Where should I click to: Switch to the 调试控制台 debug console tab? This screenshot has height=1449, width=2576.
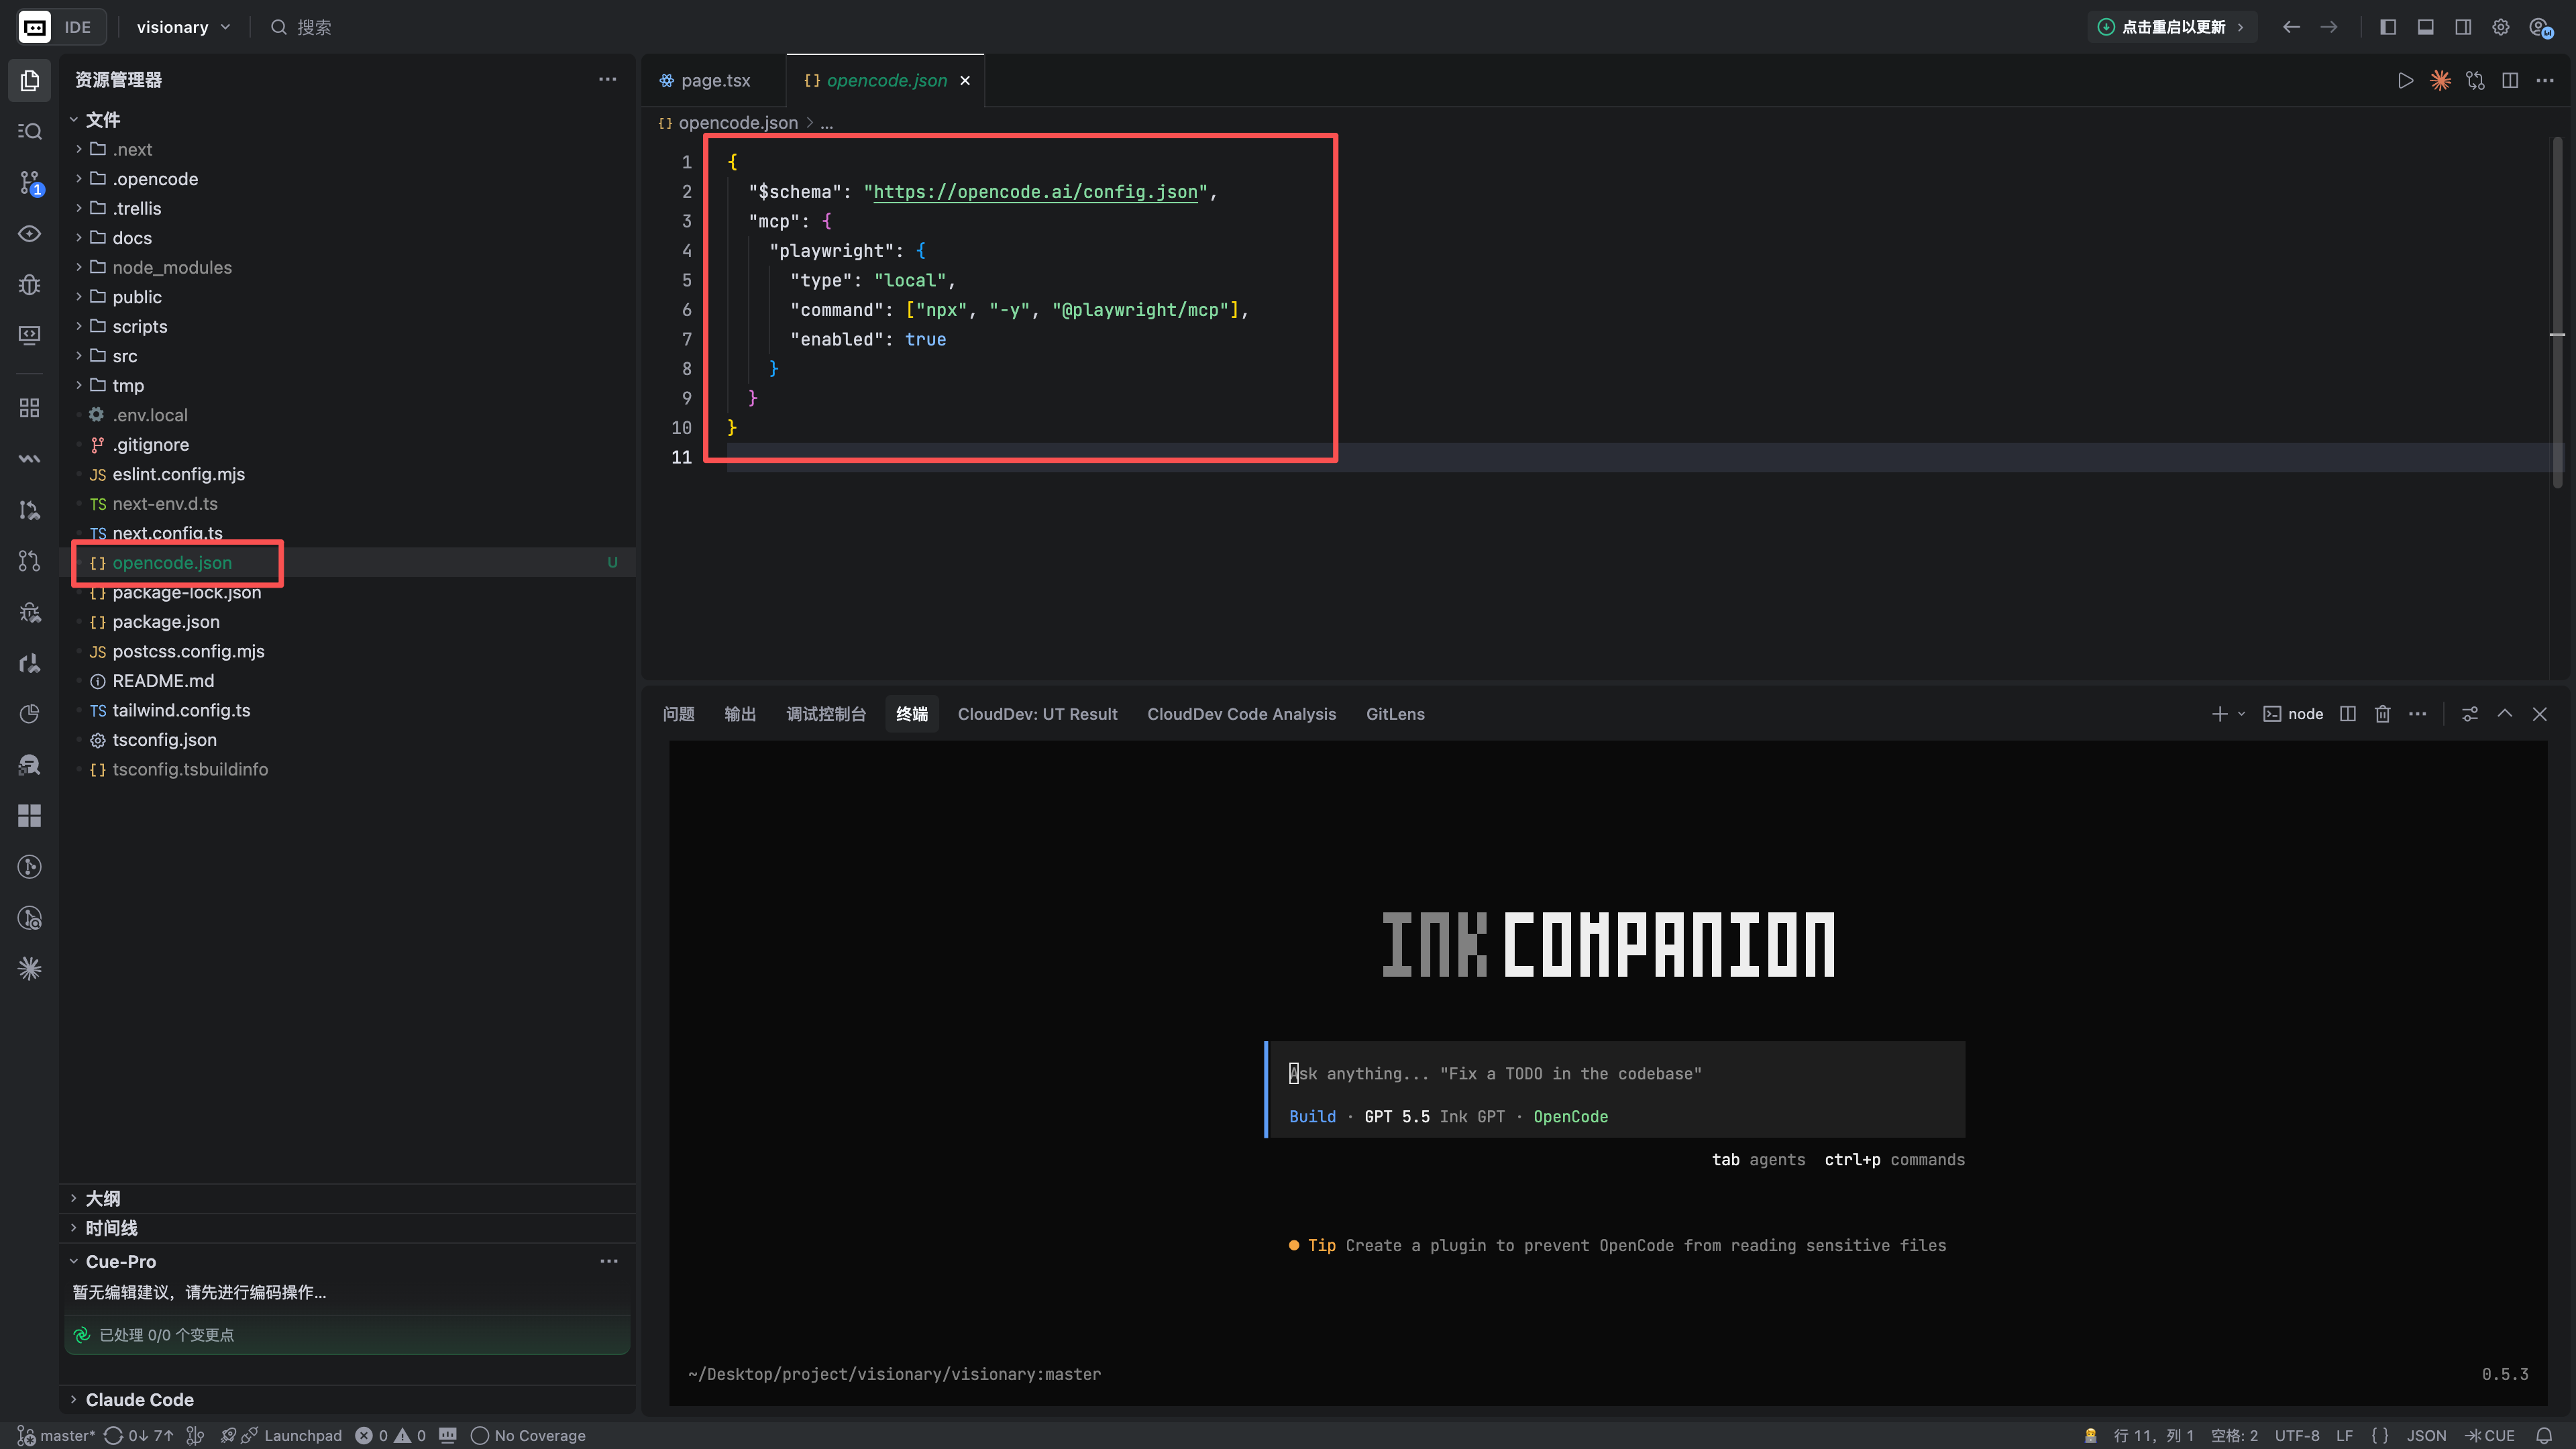[826, 713]
